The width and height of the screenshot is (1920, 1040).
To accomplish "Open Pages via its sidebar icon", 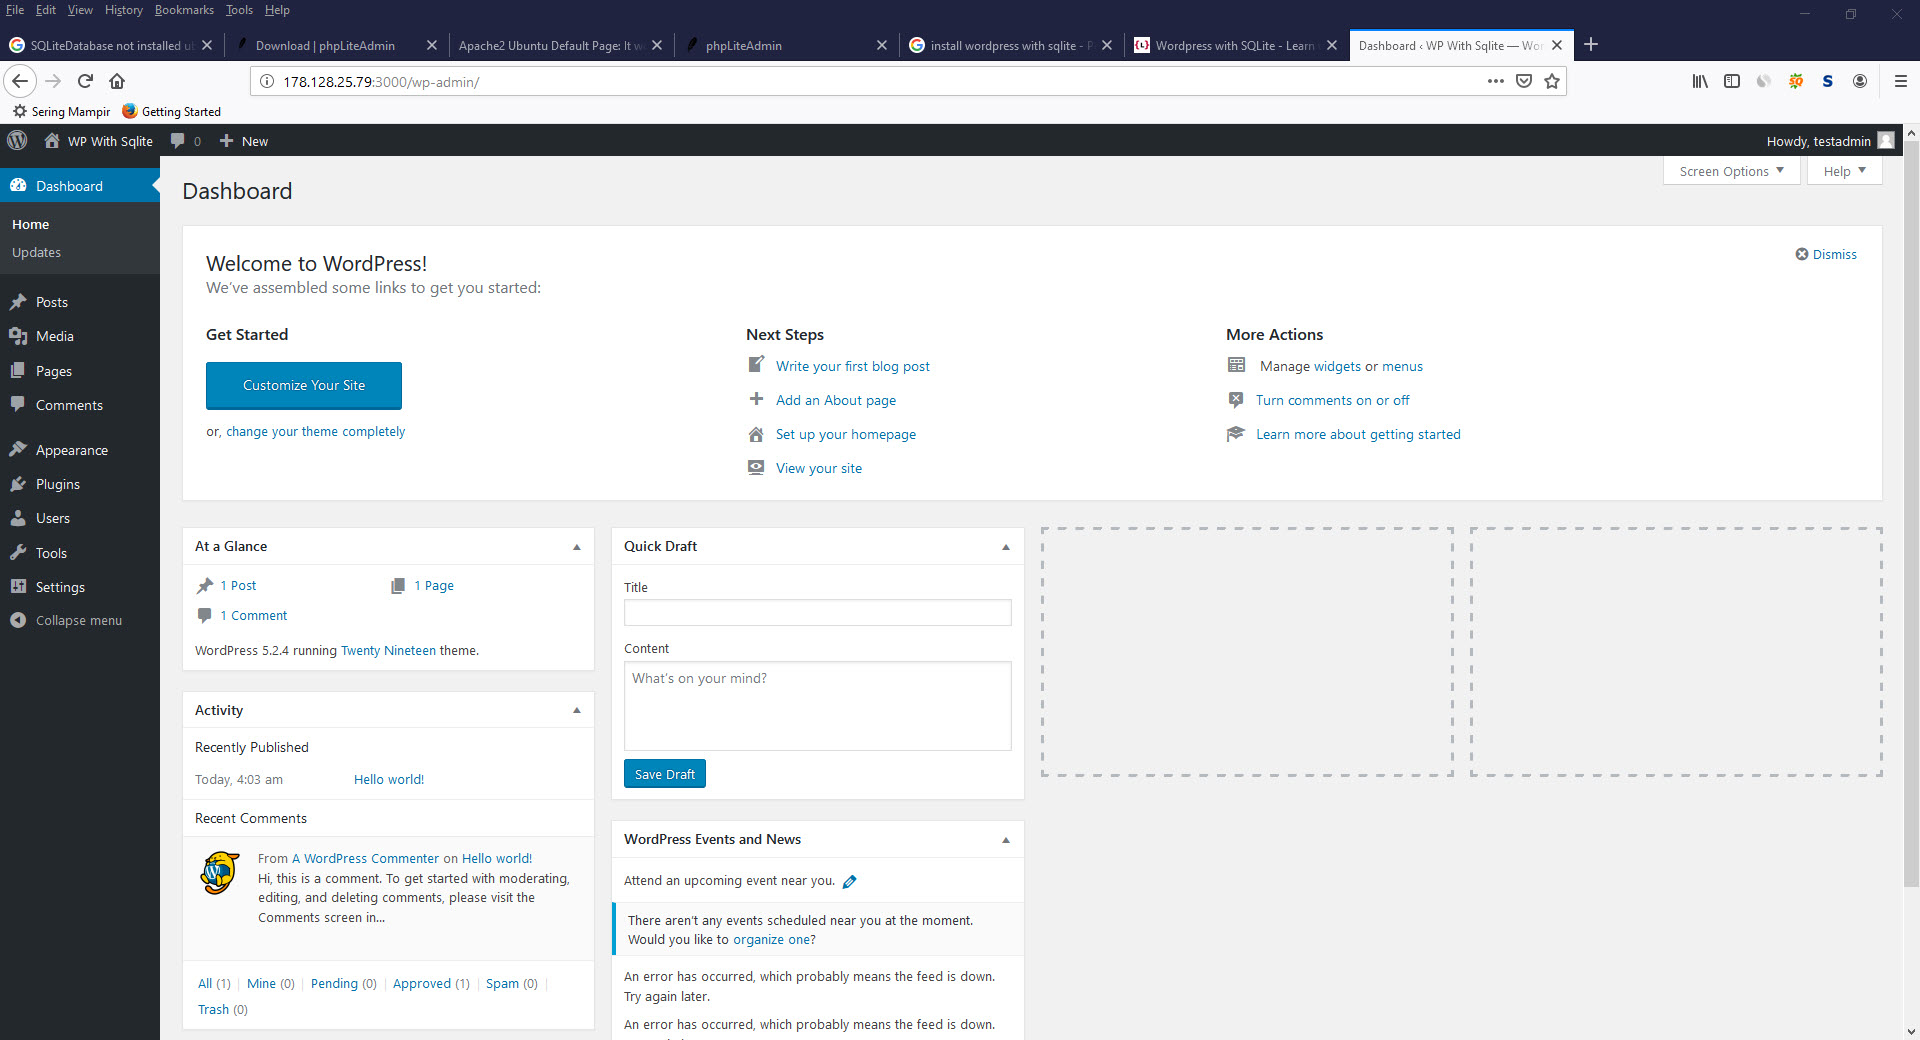I will point(19,370).
